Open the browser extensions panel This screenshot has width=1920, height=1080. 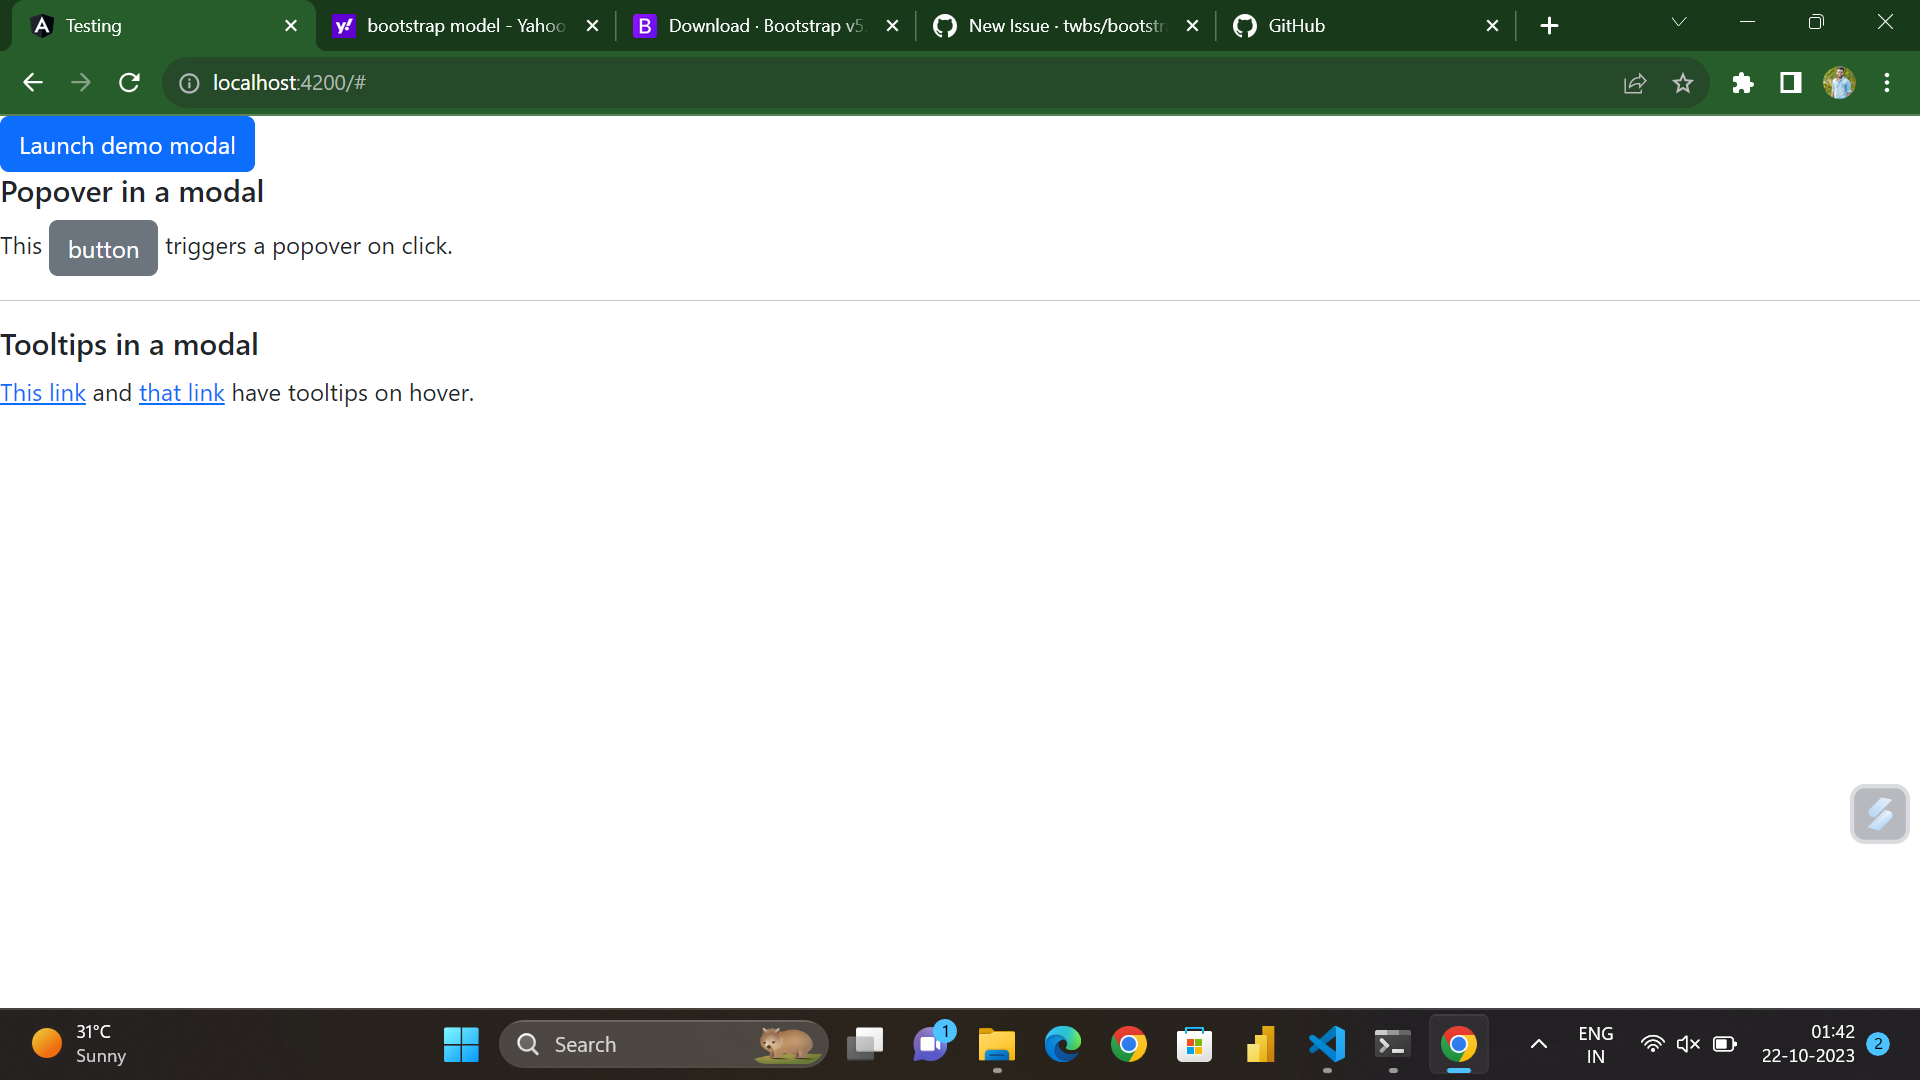pos(1743,83)
